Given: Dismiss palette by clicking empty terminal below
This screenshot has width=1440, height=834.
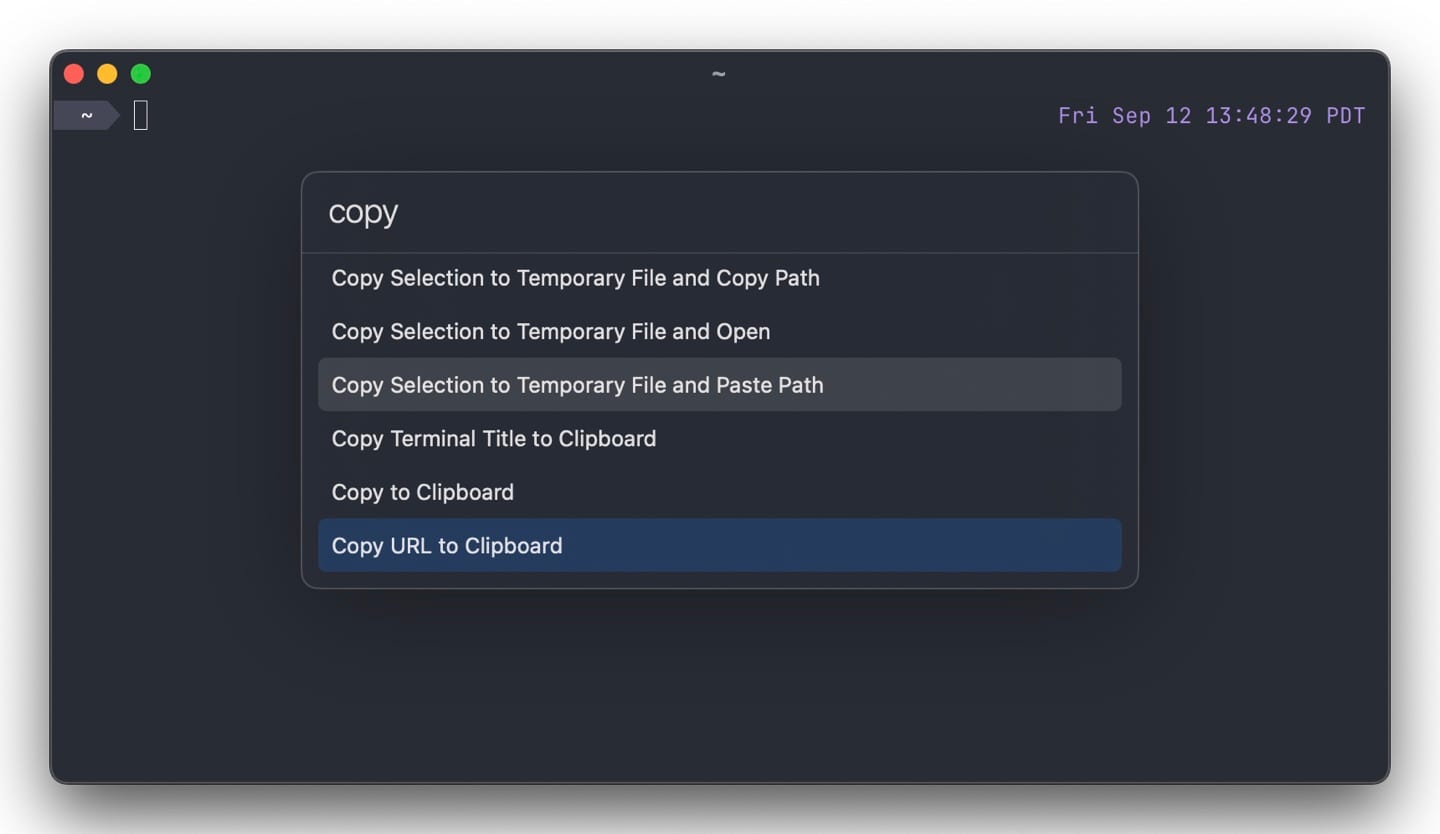Looking at the screenshot, I should [719, 690].
